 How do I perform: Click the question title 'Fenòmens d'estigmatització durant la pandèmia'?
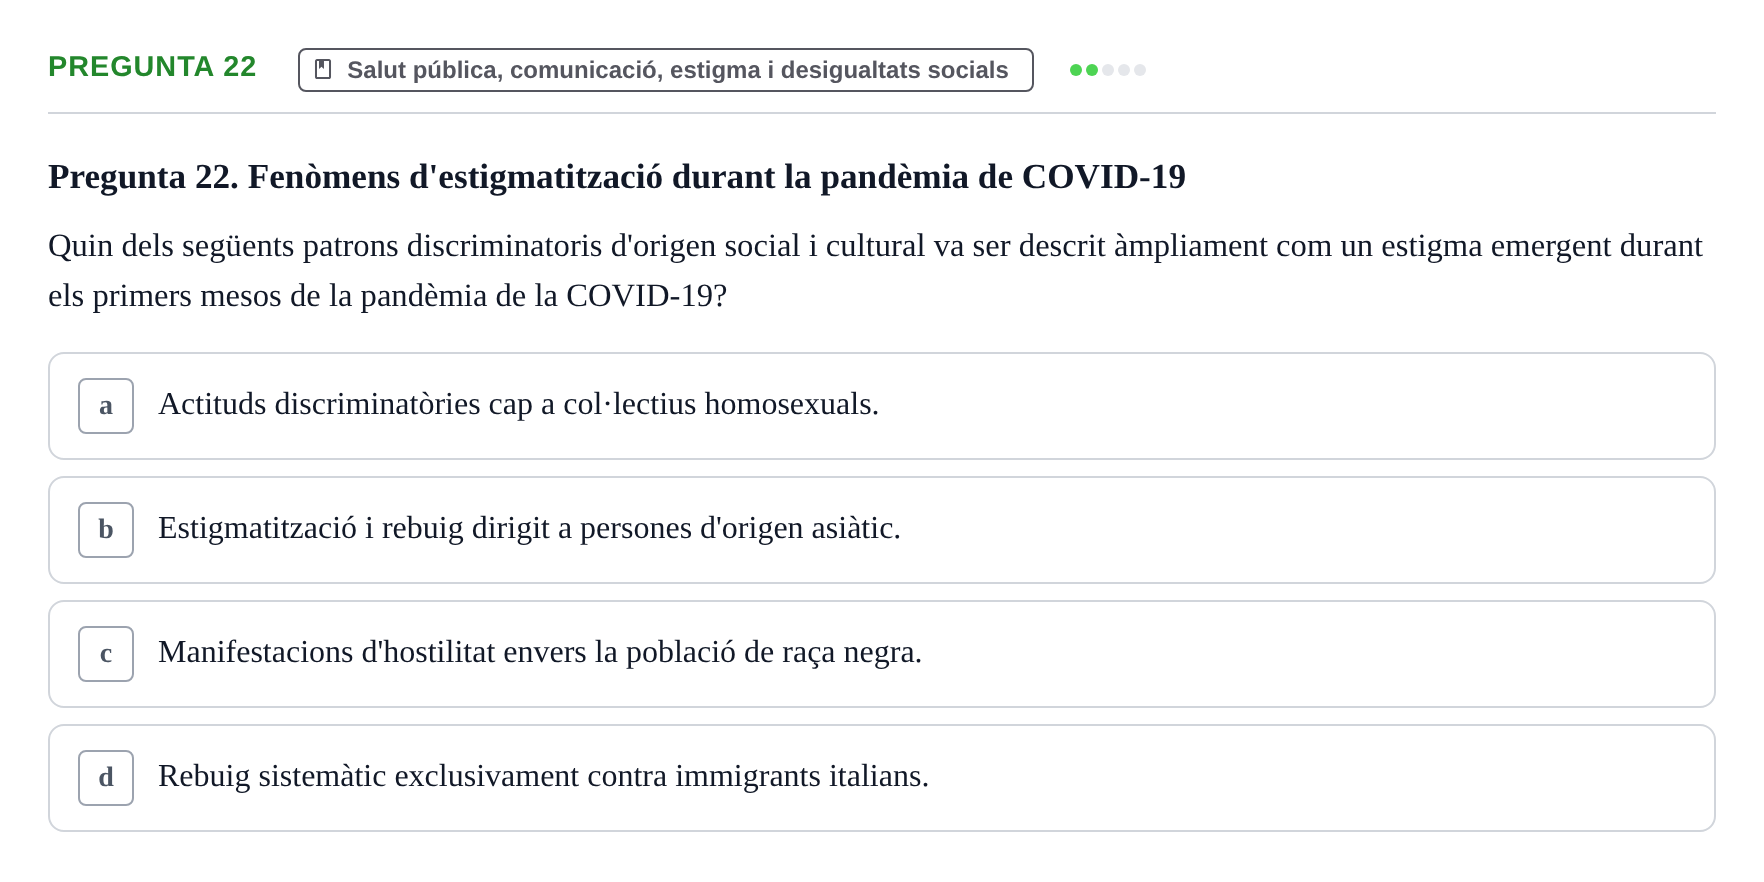[x=617, y=177]
